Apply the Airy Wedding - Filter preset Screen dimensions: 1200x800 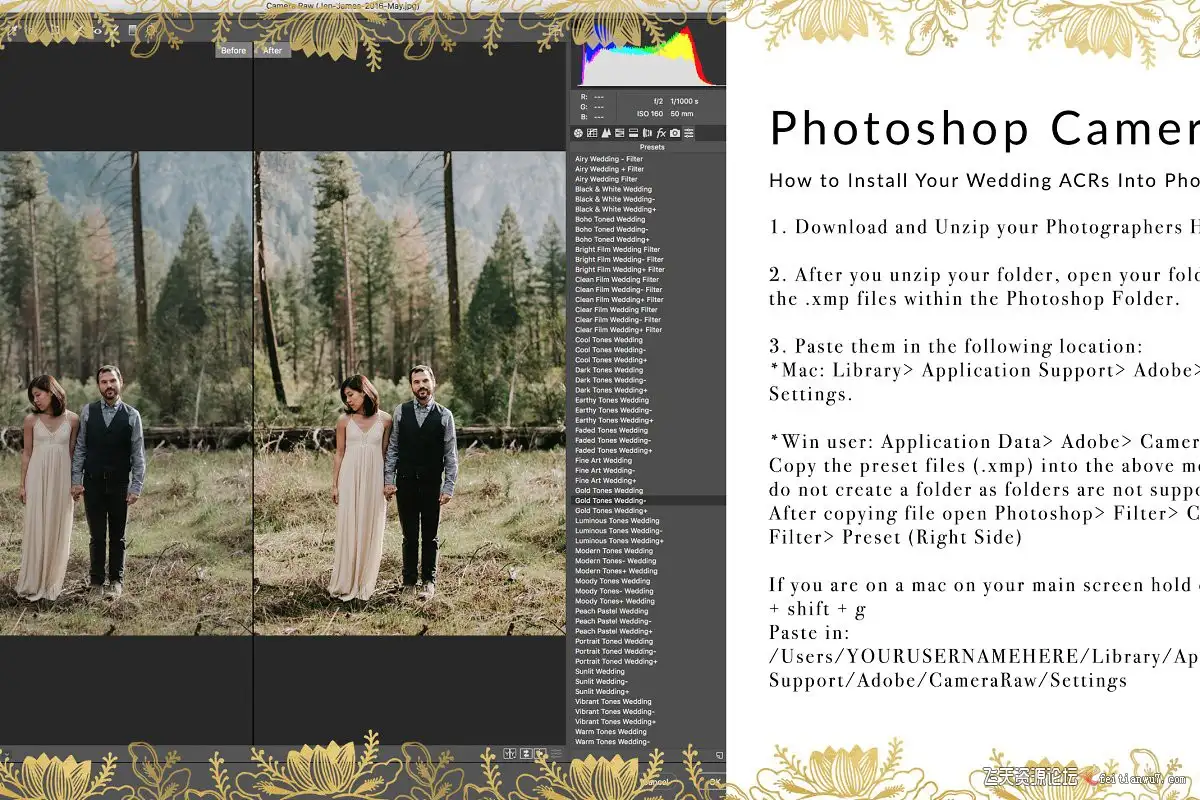[609, 159]
